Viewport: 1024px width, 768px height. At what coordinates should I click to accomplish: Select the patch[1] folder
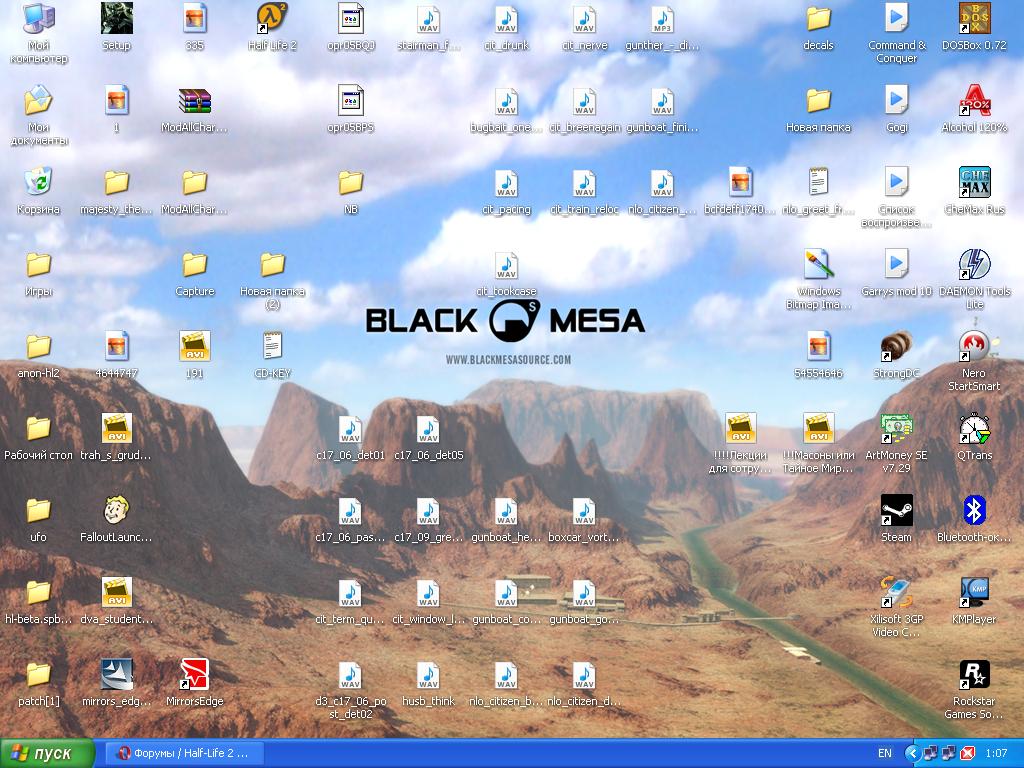[39, 674]
